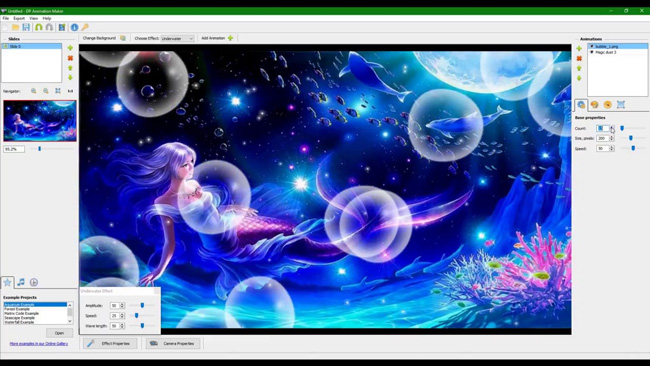Image resolution: width=650 pixels, height=366 pixels.
Task: Click the Navigator preview thumbnail
Action: click(x=40, y=121)
